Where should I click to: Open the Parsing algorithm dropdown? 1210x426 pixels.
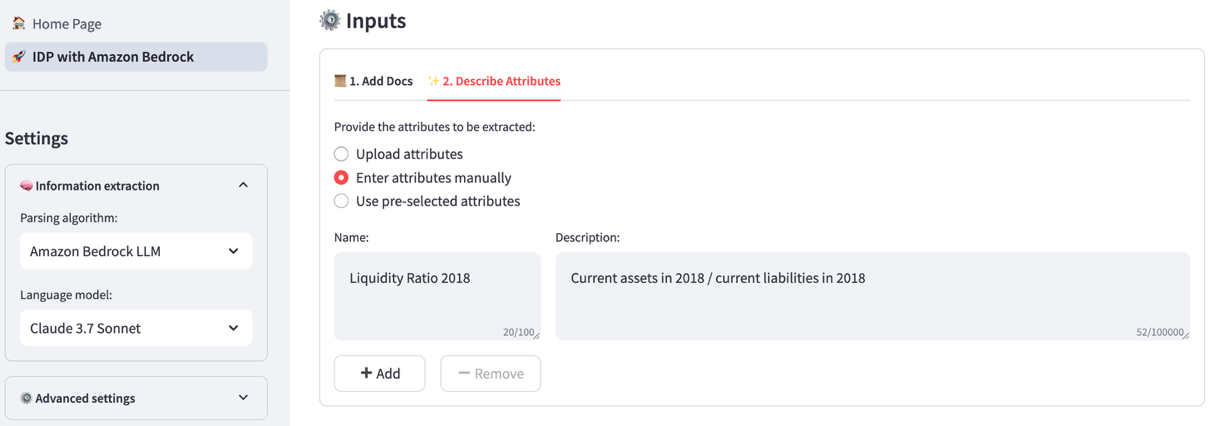click(136, 251)
